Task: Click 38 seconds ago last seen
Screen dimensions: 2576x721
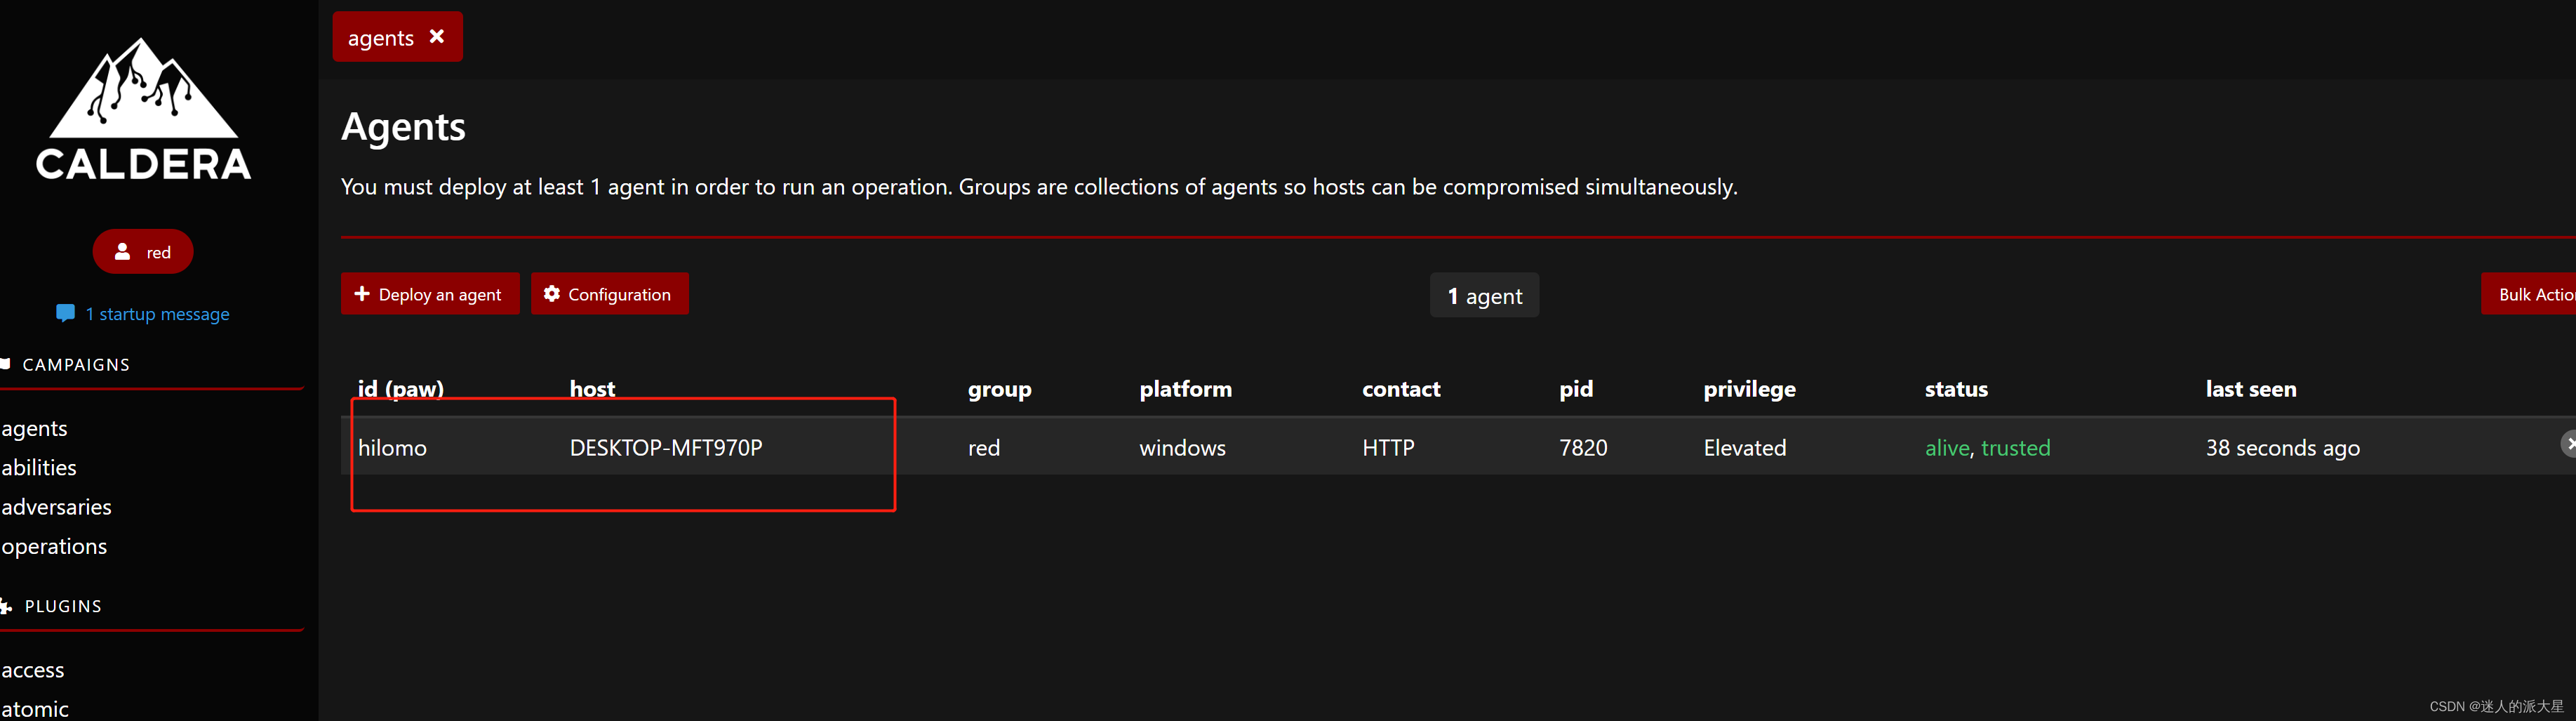Action: tap(2282, 448)
